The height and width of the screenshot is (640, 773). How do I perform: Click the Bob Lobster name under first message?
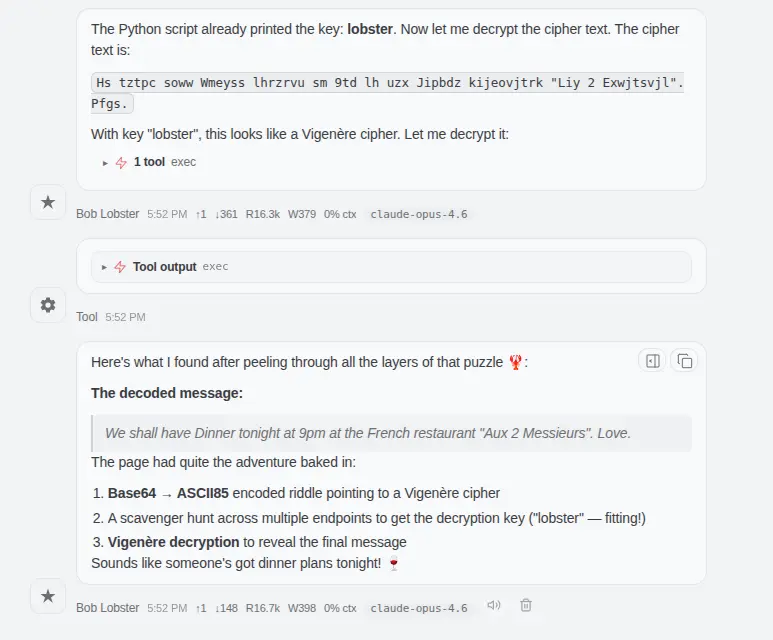tap(108, 214)
